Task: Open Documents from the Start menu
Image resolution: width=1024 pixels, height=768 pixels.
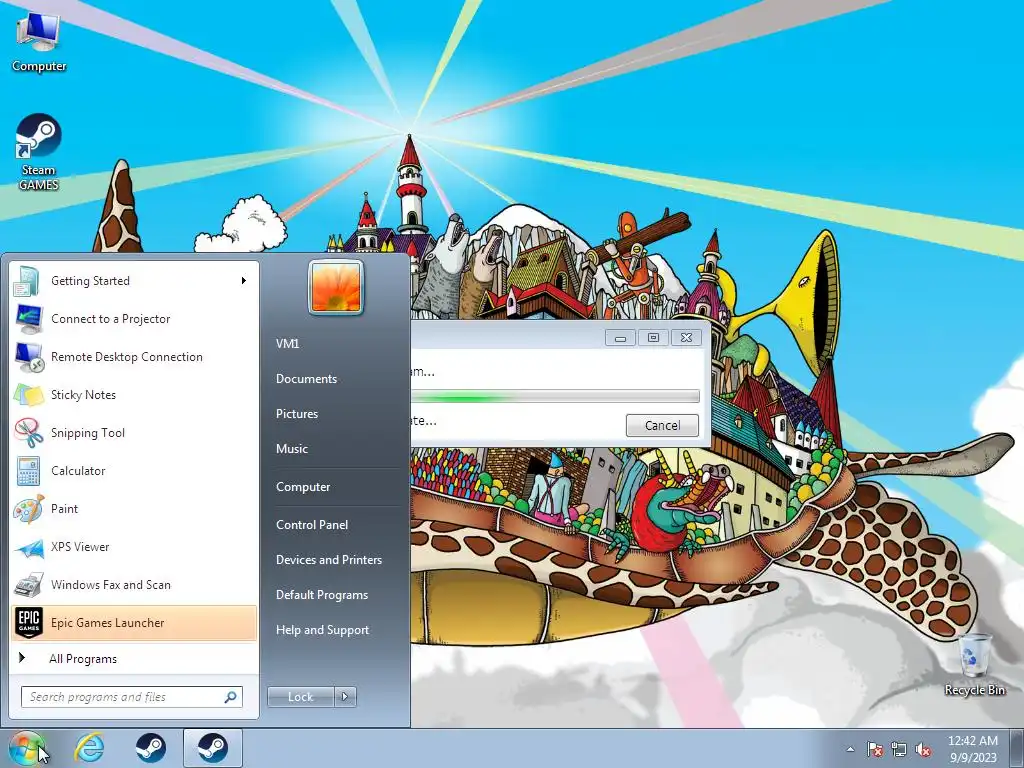Action: [x=306, y=379]
